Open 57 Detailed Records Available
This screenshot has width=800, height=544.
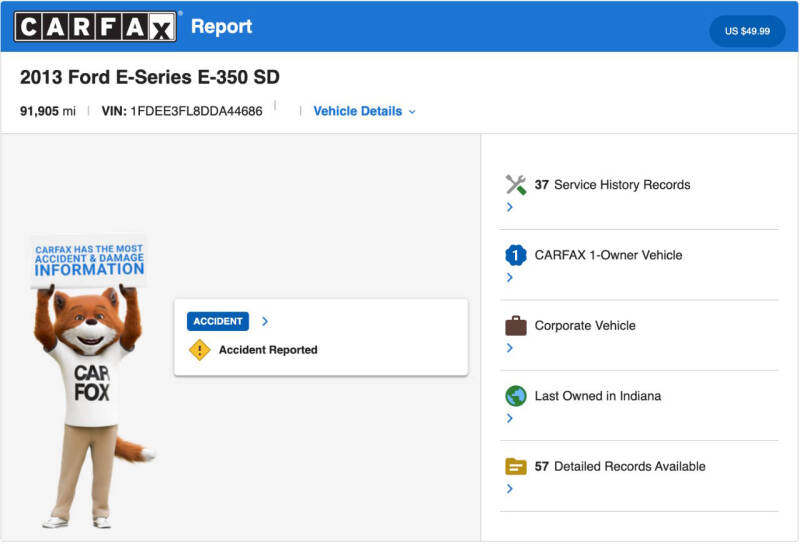click(620, 466)
